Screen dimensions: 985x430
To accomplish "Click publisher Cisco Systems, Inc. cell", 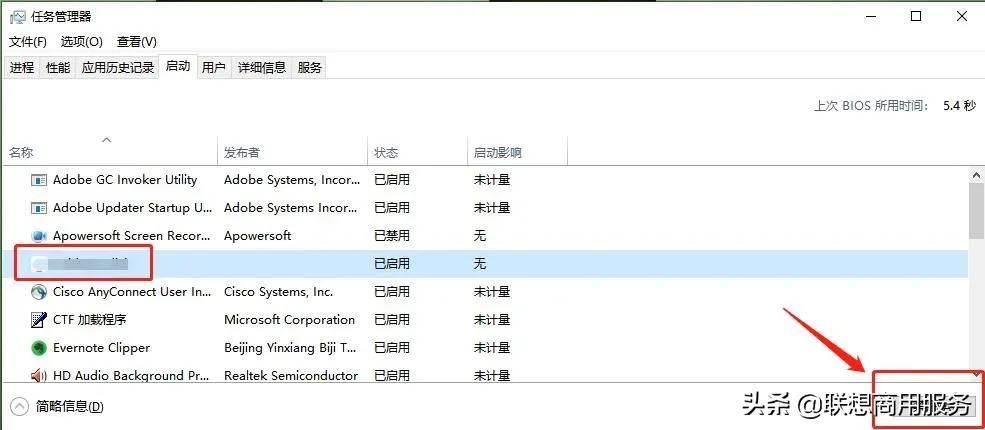I will pyautogui.click(x=279, y=292).
